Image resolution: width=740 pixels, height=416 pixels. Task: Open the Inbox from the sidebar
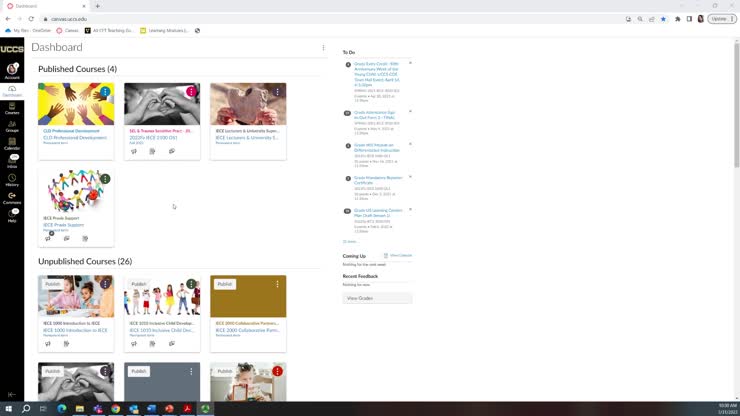12,162
